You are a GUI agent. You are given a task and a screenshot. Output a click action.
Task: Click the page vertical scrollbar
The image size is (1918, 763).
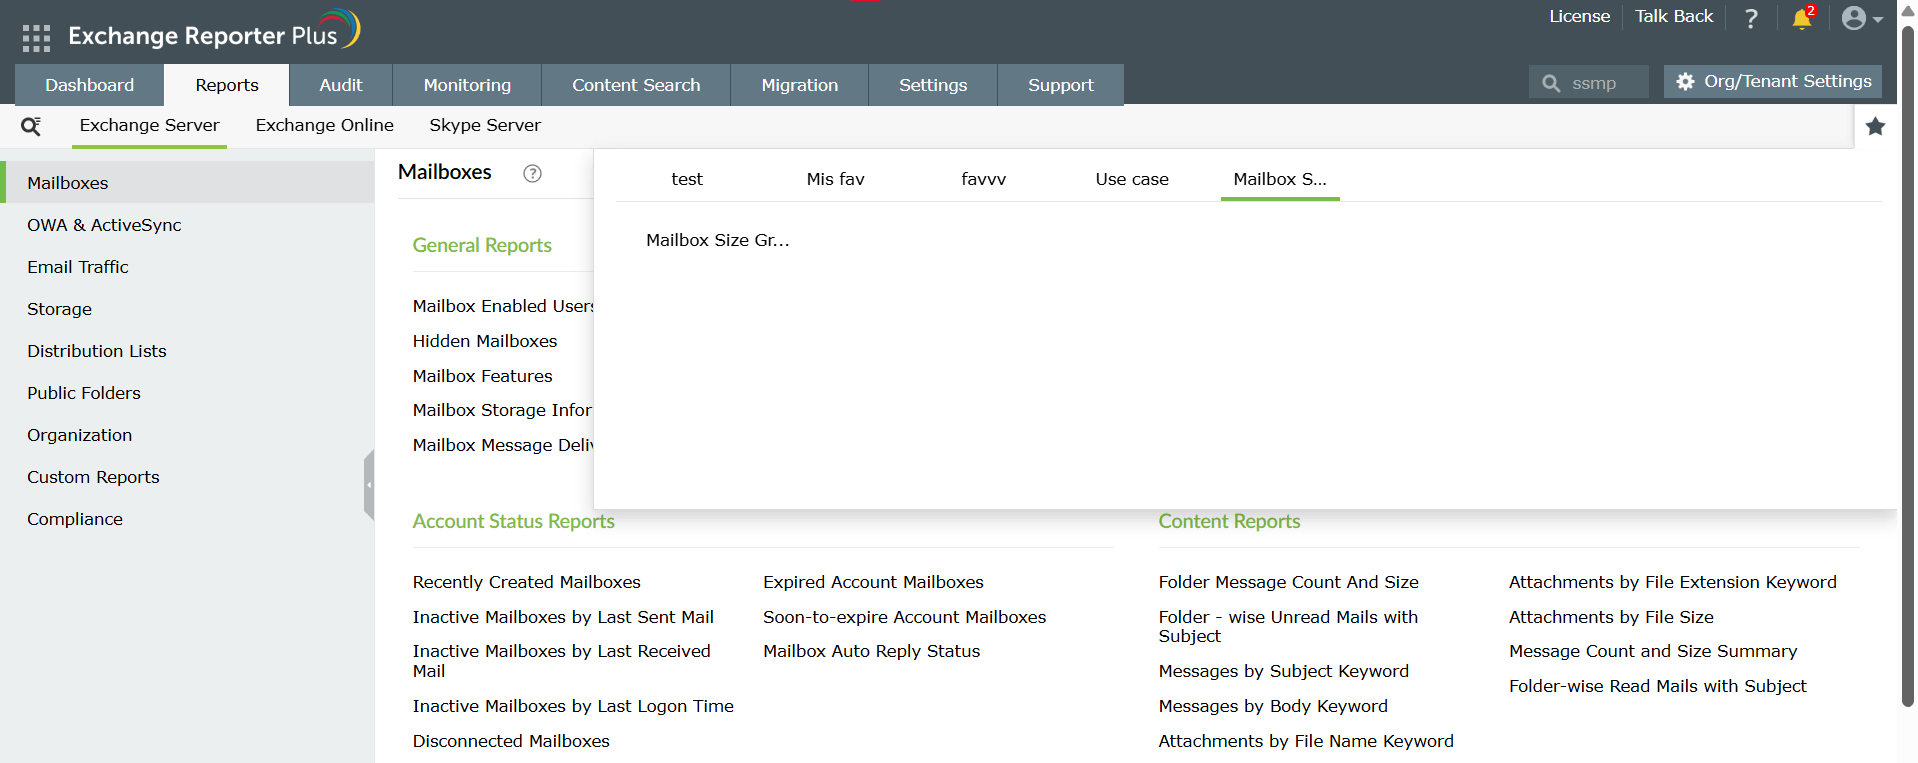1908,365
